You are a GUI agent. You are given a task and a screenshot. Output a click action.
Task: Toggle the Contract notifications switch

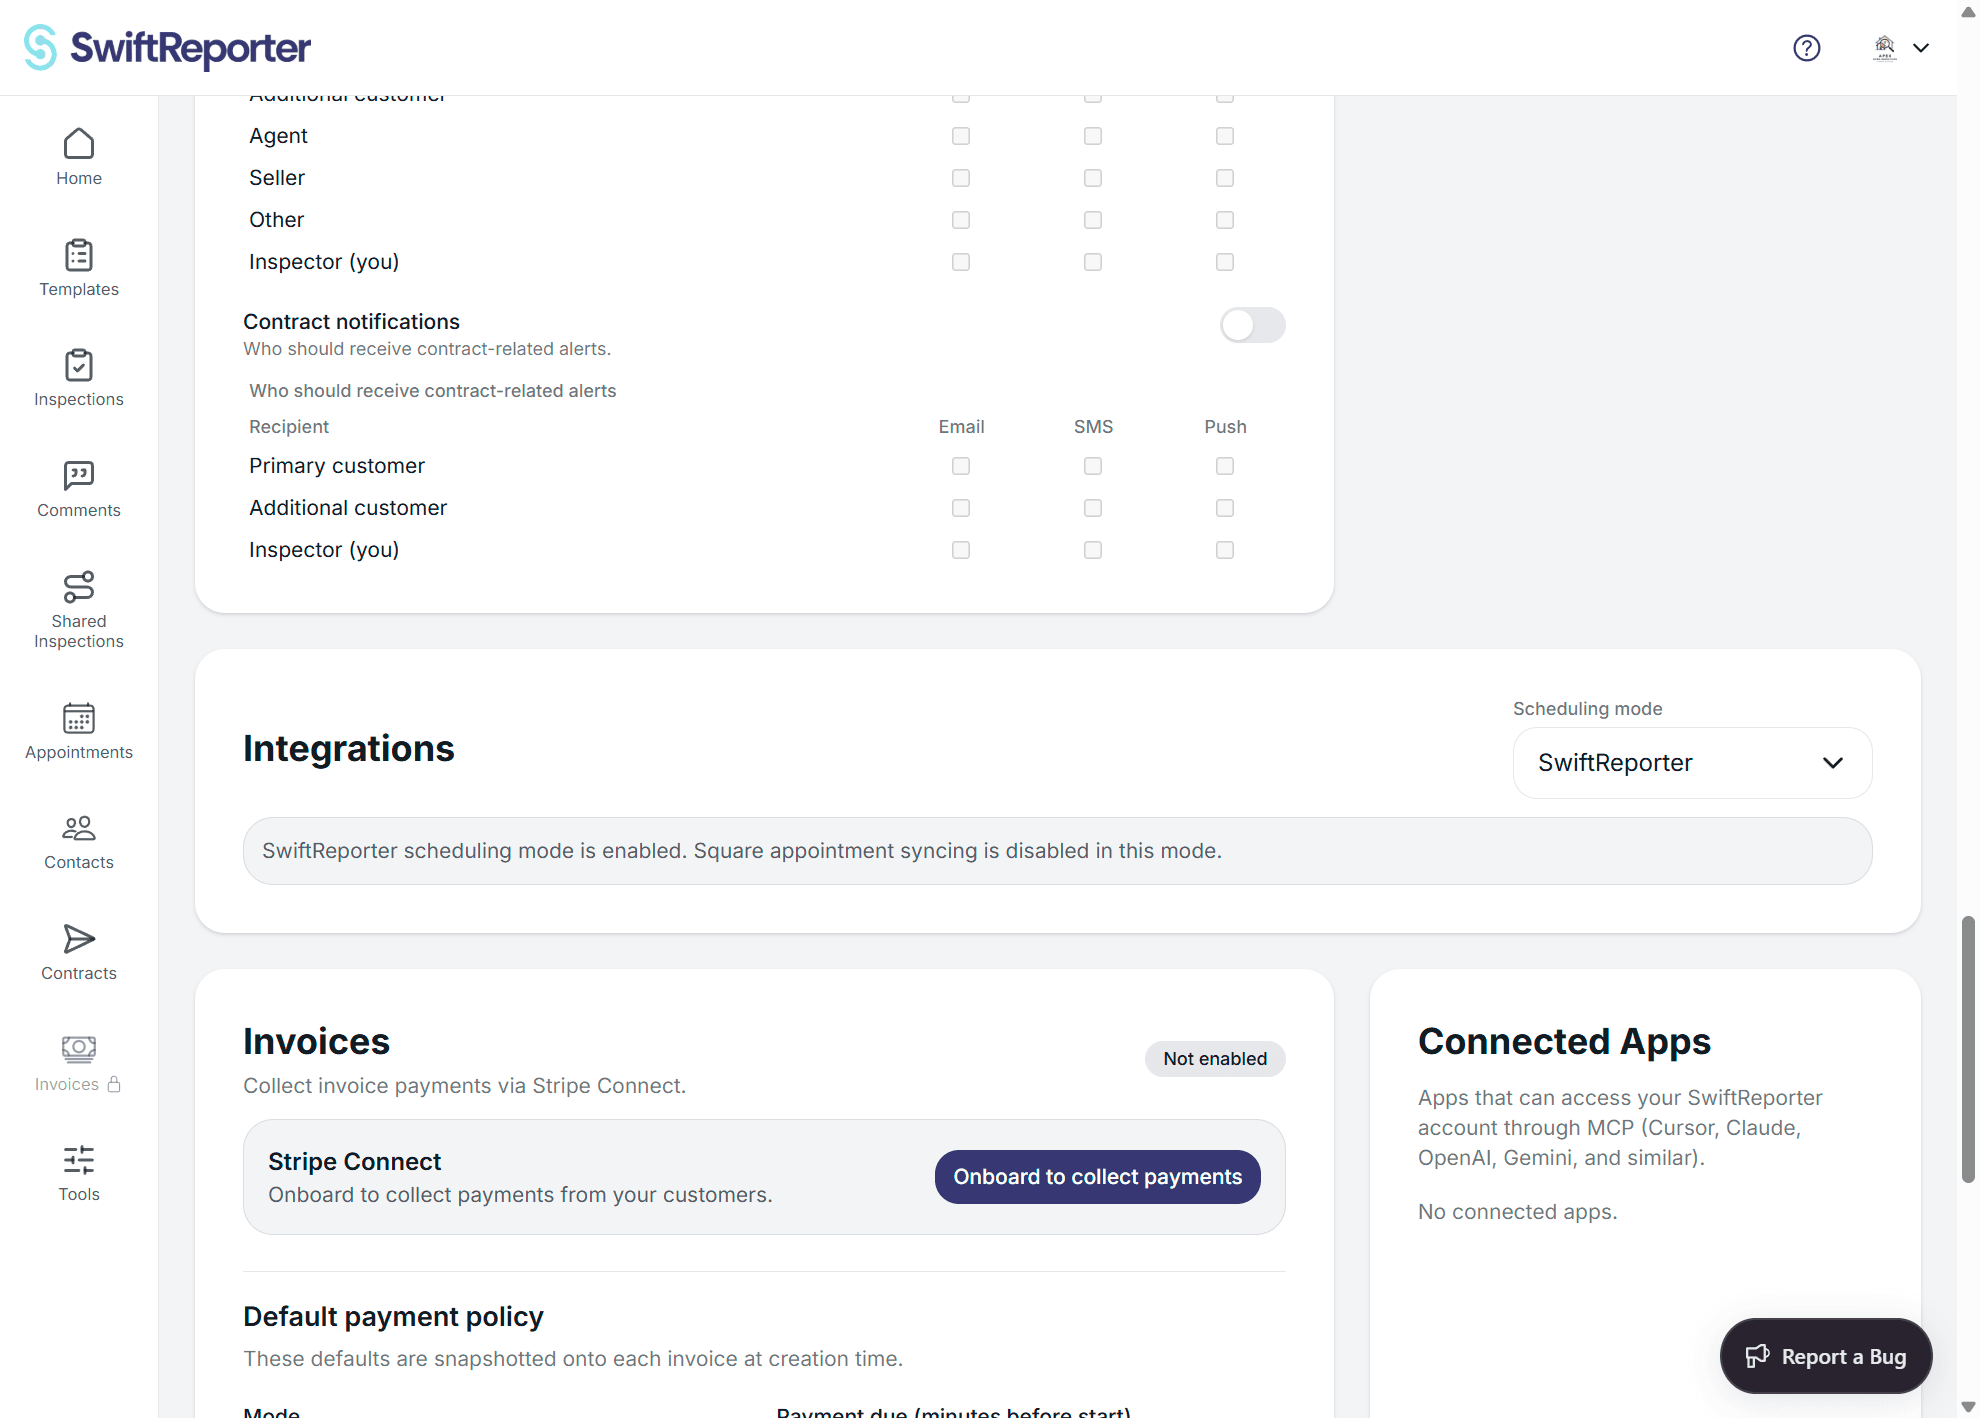click(1252, 325)
